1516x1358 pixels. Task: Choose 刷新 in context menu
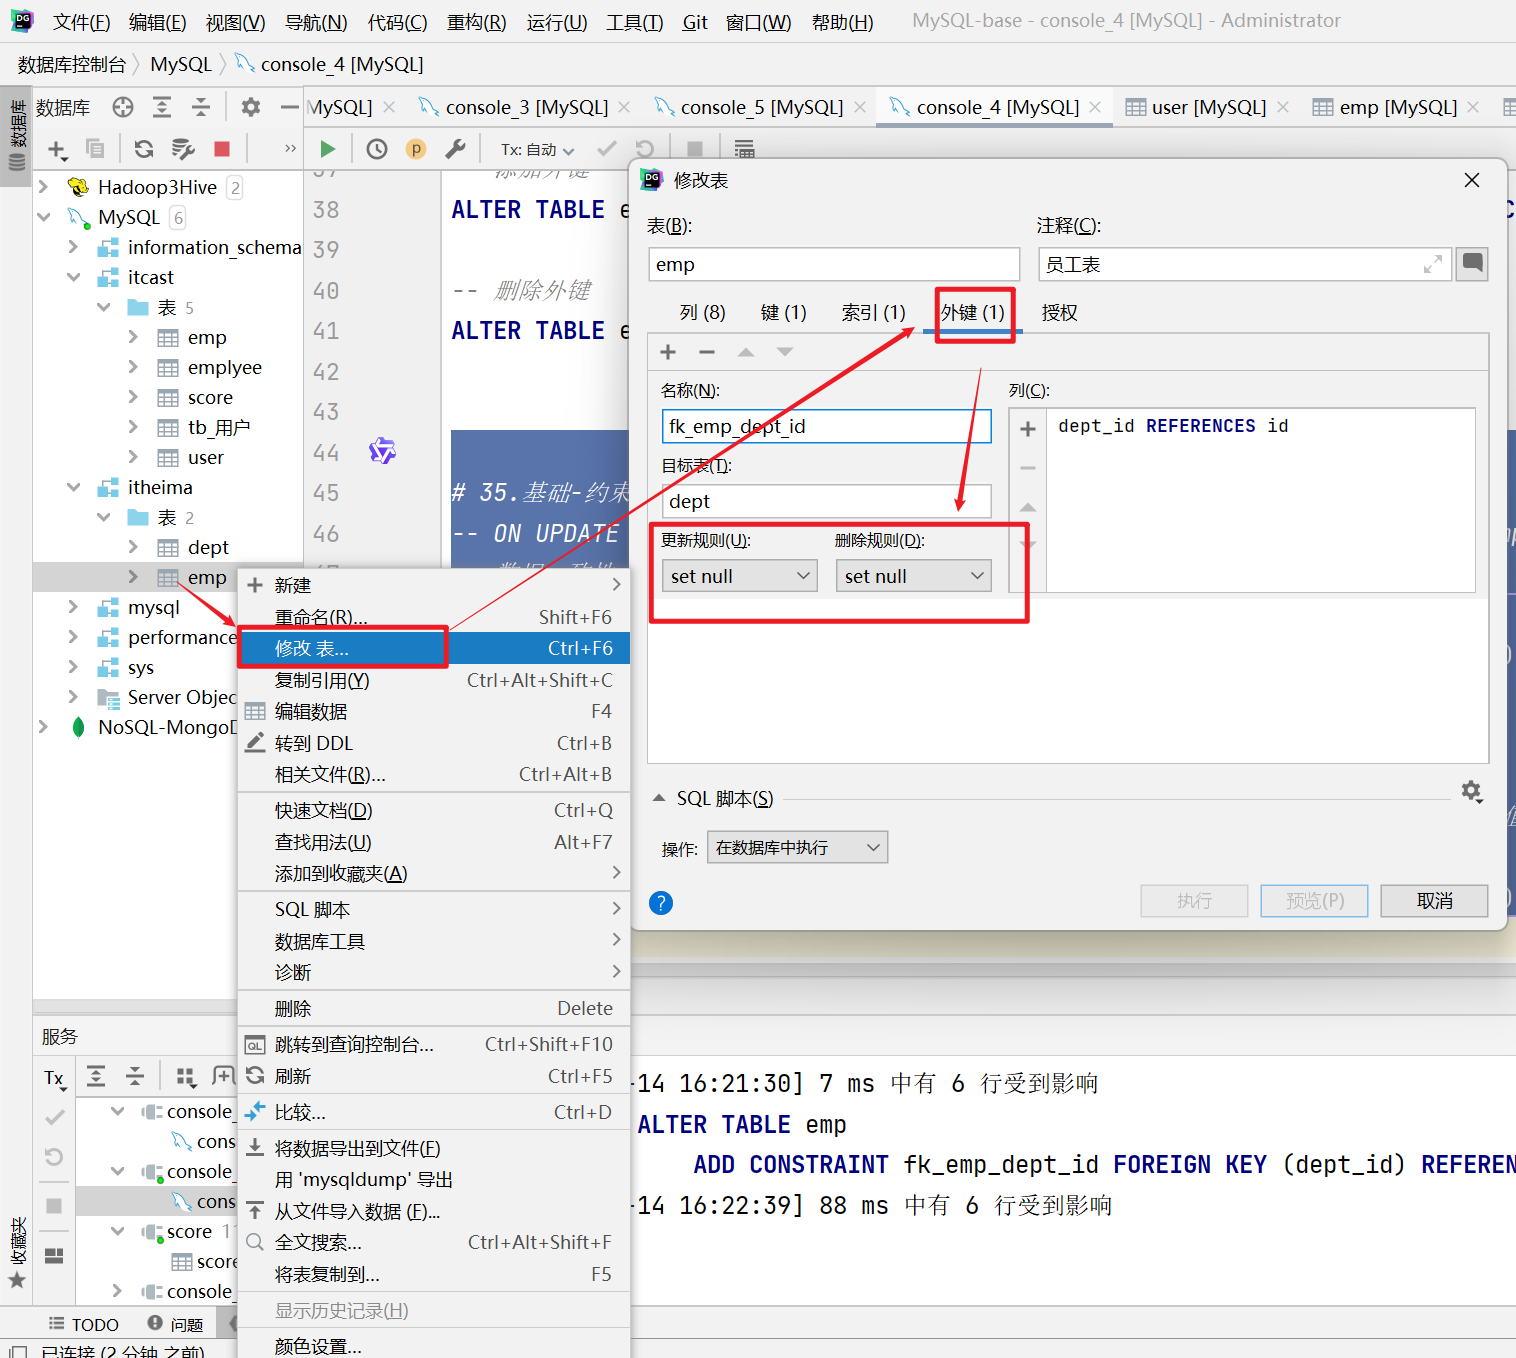(x=434, y=1076)
